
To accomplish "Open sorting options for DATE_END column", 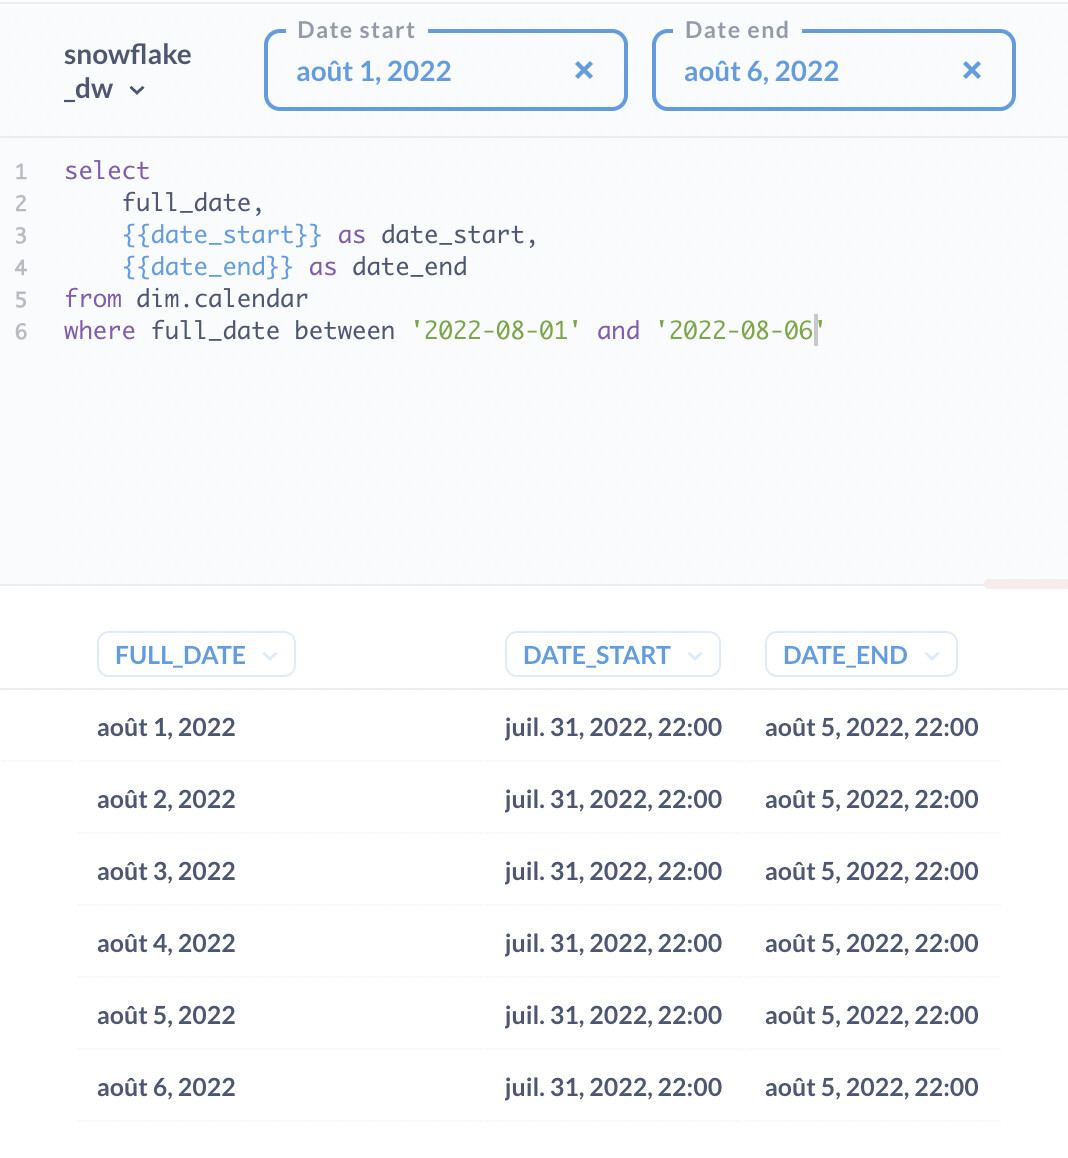I will (932, 654).
